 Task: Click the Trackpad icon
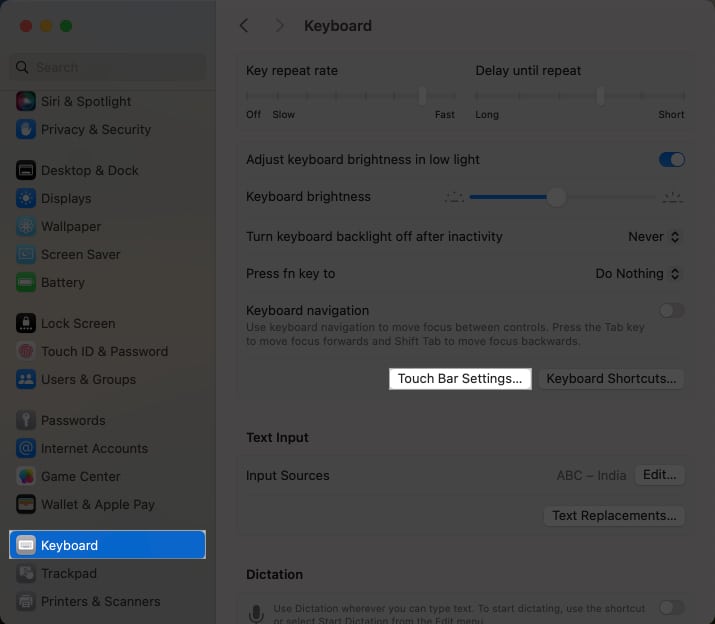click(x=26, y=573)
